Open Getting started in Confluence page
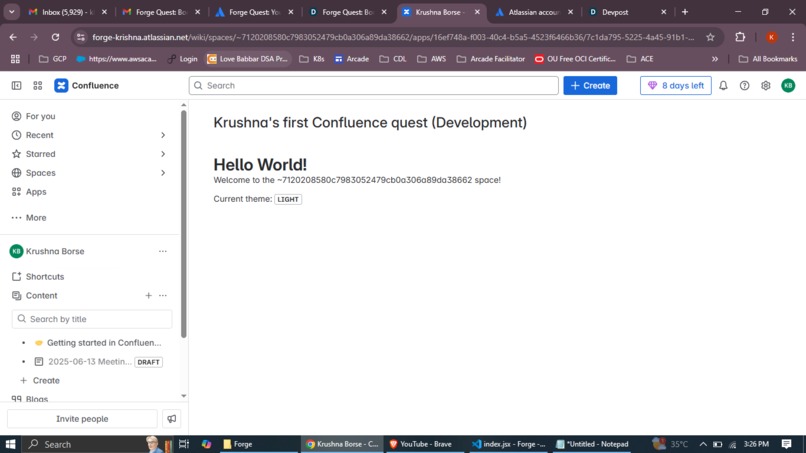806x453 pixels. (x=104, y=343)
